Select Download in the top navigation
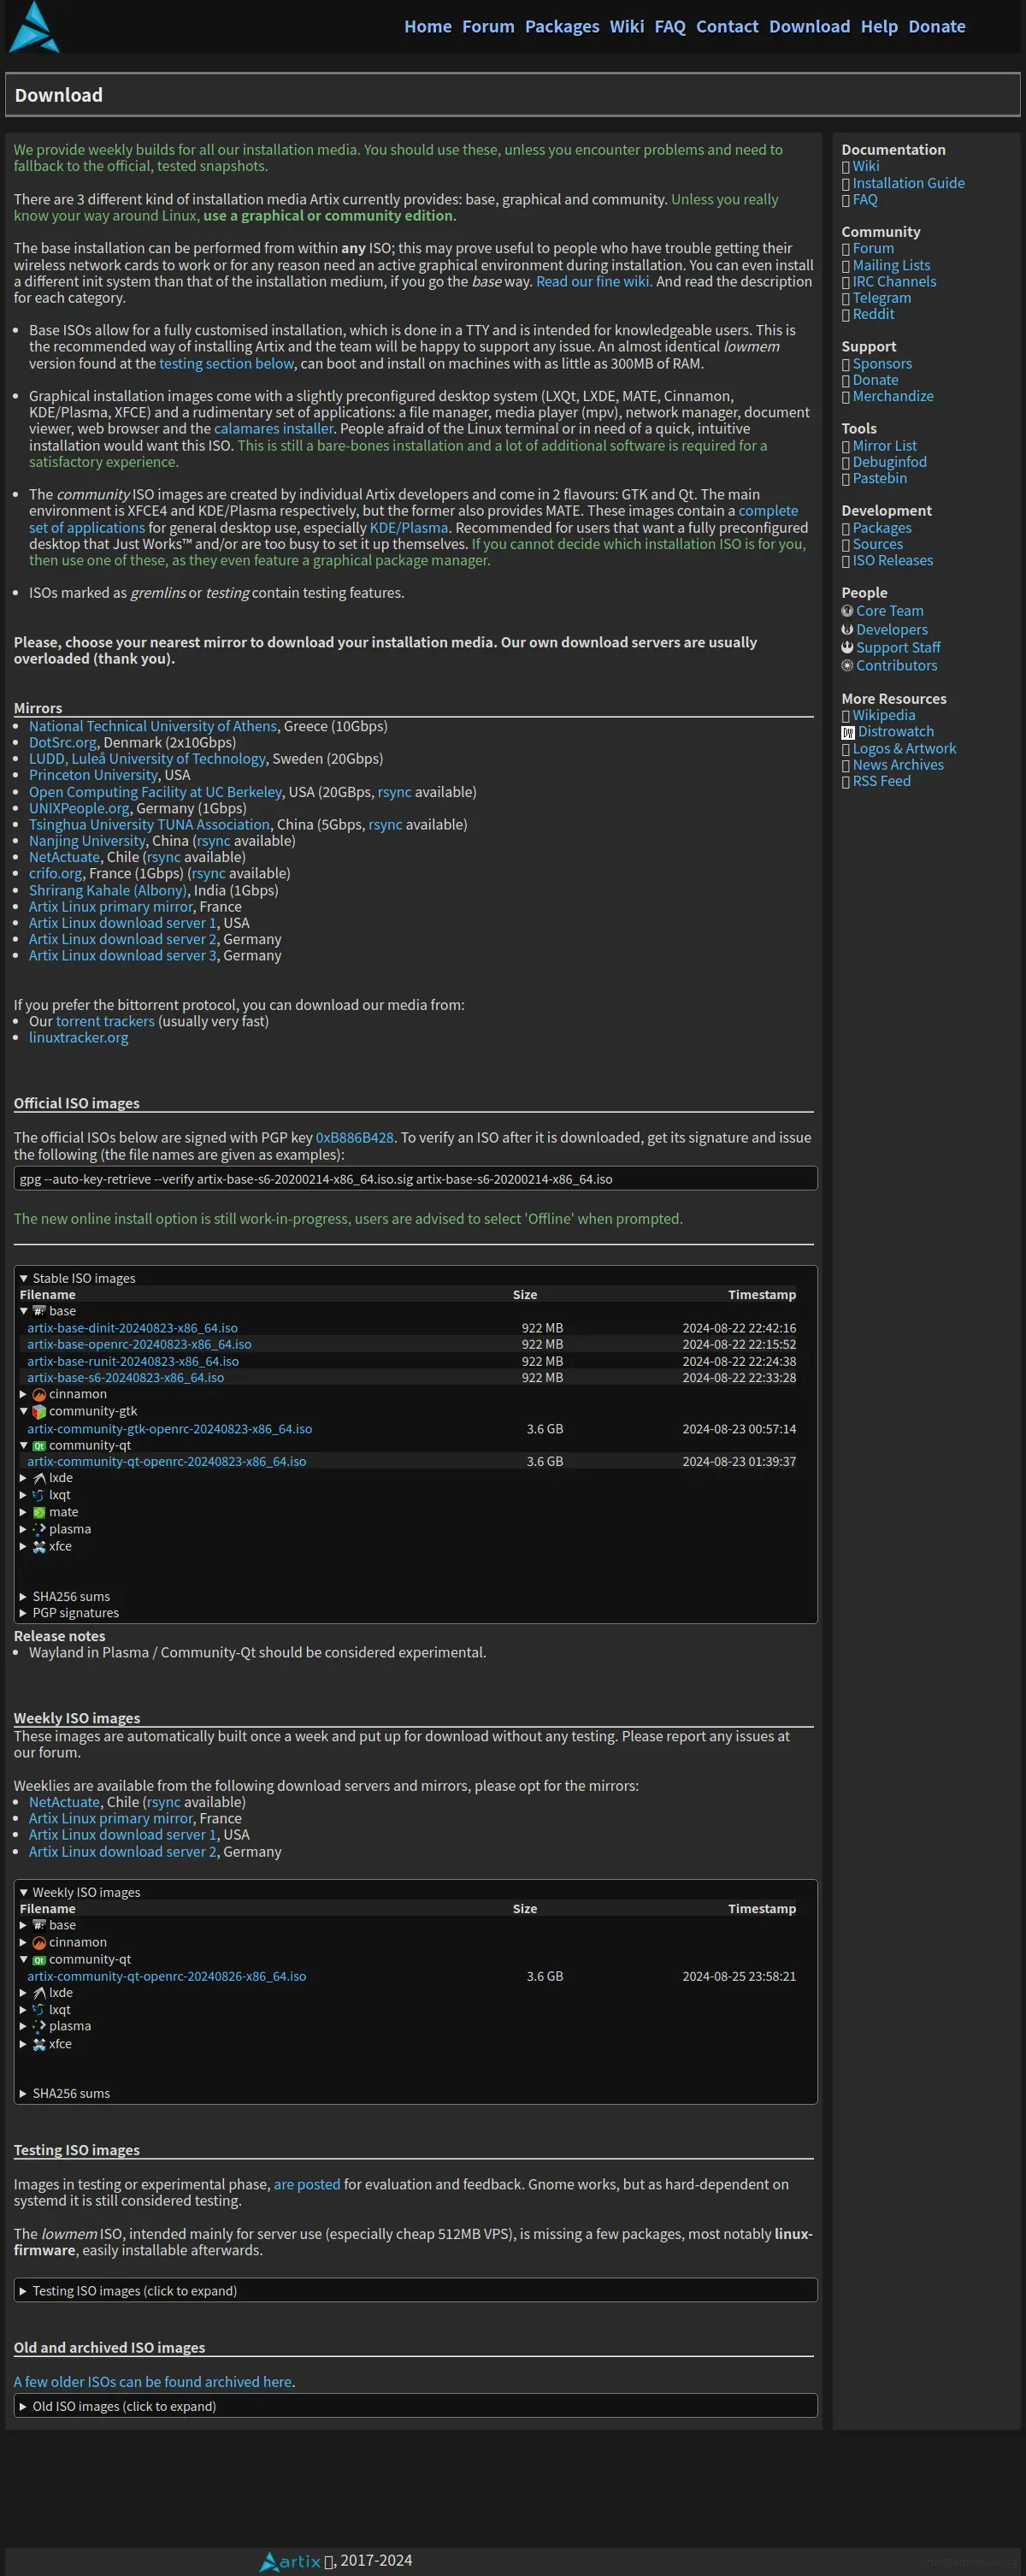This screenshot has width=1026, height=2576. pos(809,27)
